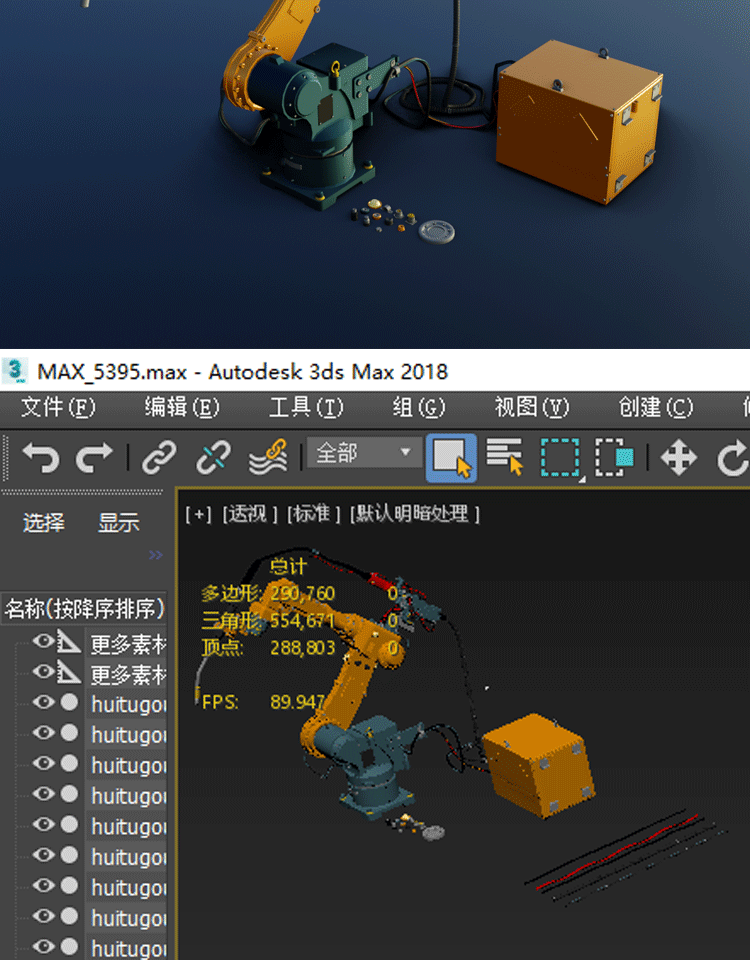Screen dimensions: 750x960
Task: Activate the Select and Link tool
Action: coord(159,457)
